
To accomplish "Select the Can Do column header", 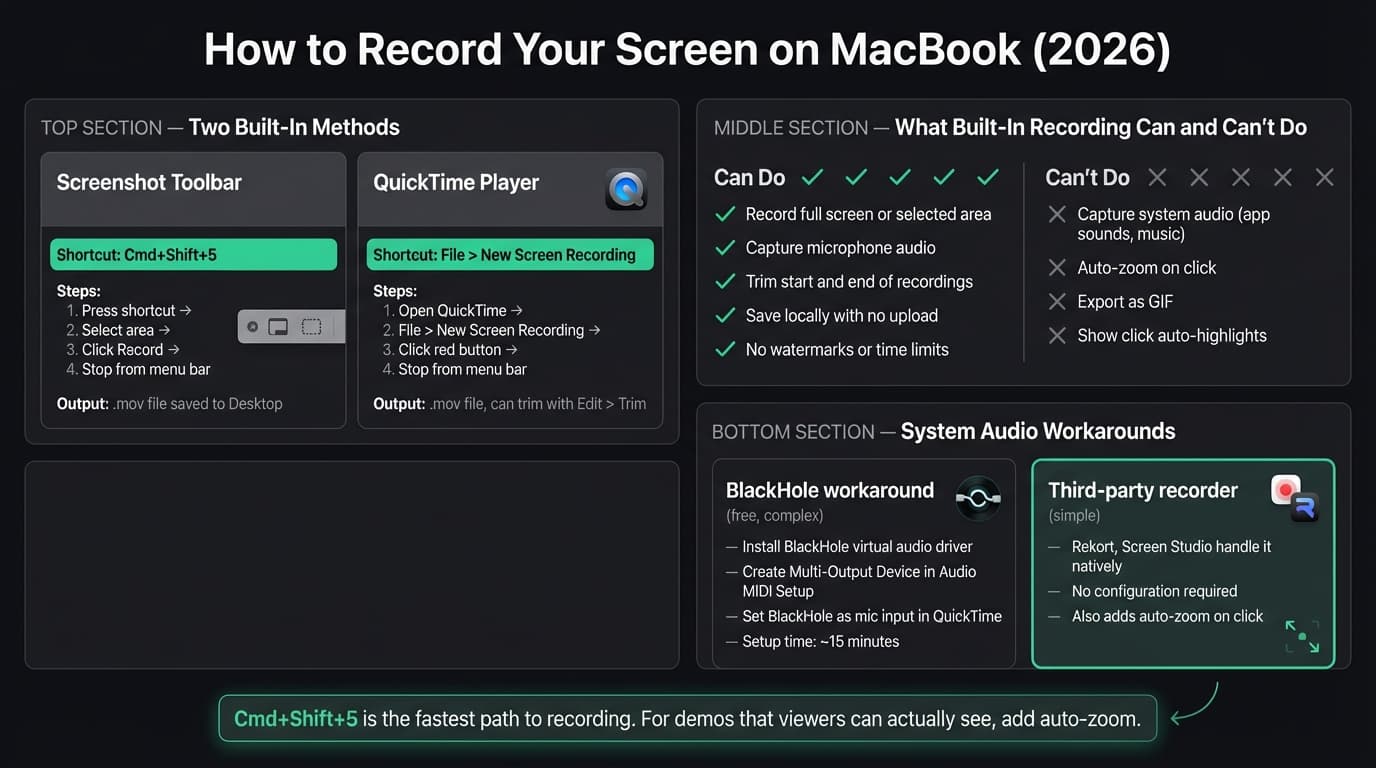I will click(748, 177).
